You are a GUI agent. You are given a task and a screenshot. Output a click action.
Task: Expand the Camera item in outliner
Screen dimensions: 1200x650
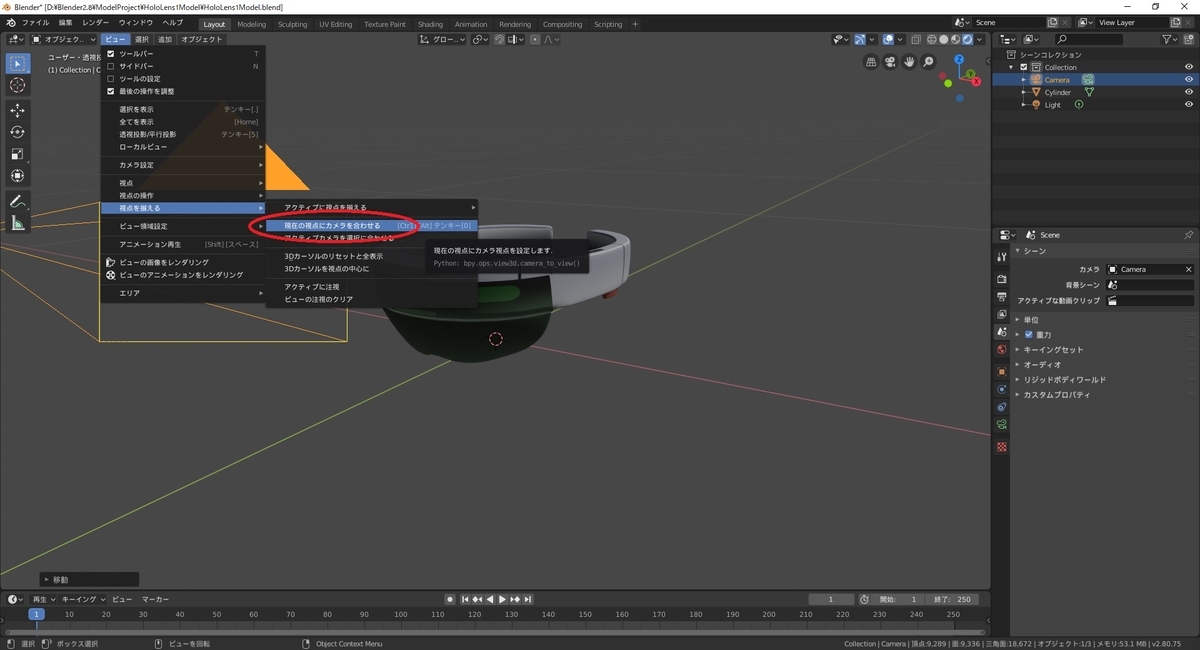(1023, 80)
